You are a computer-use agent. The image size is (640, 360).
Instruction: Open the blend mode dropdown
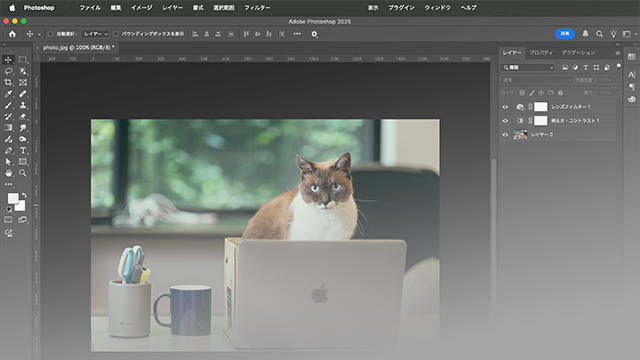coord(537,80)
